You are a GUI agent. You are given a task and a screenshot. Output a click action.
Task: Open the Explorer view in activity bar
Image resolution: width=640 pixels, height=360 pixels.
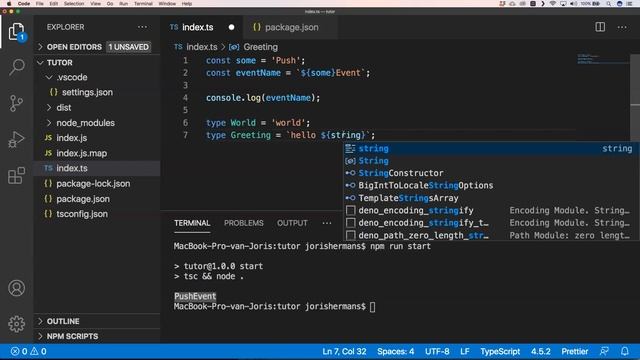coord(16,31)
